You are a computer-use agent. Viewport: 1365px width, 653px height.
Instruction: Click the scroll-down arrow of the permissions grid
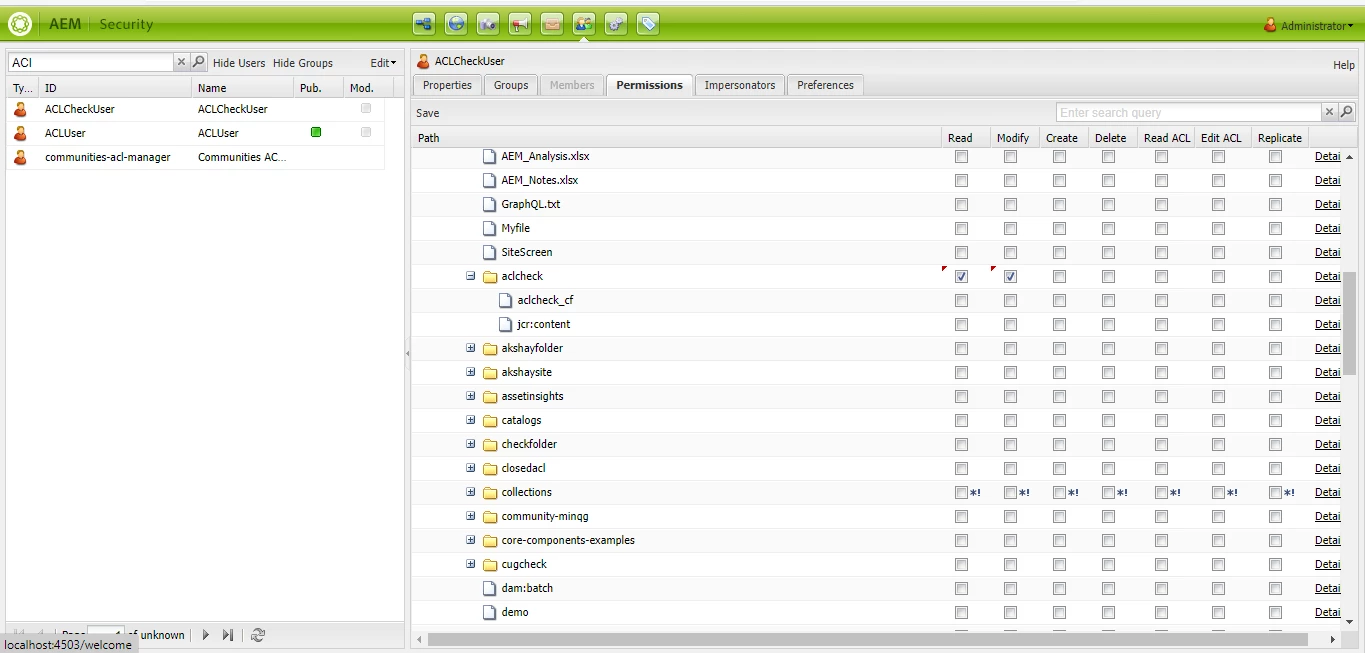click(x=1350, y=621)
